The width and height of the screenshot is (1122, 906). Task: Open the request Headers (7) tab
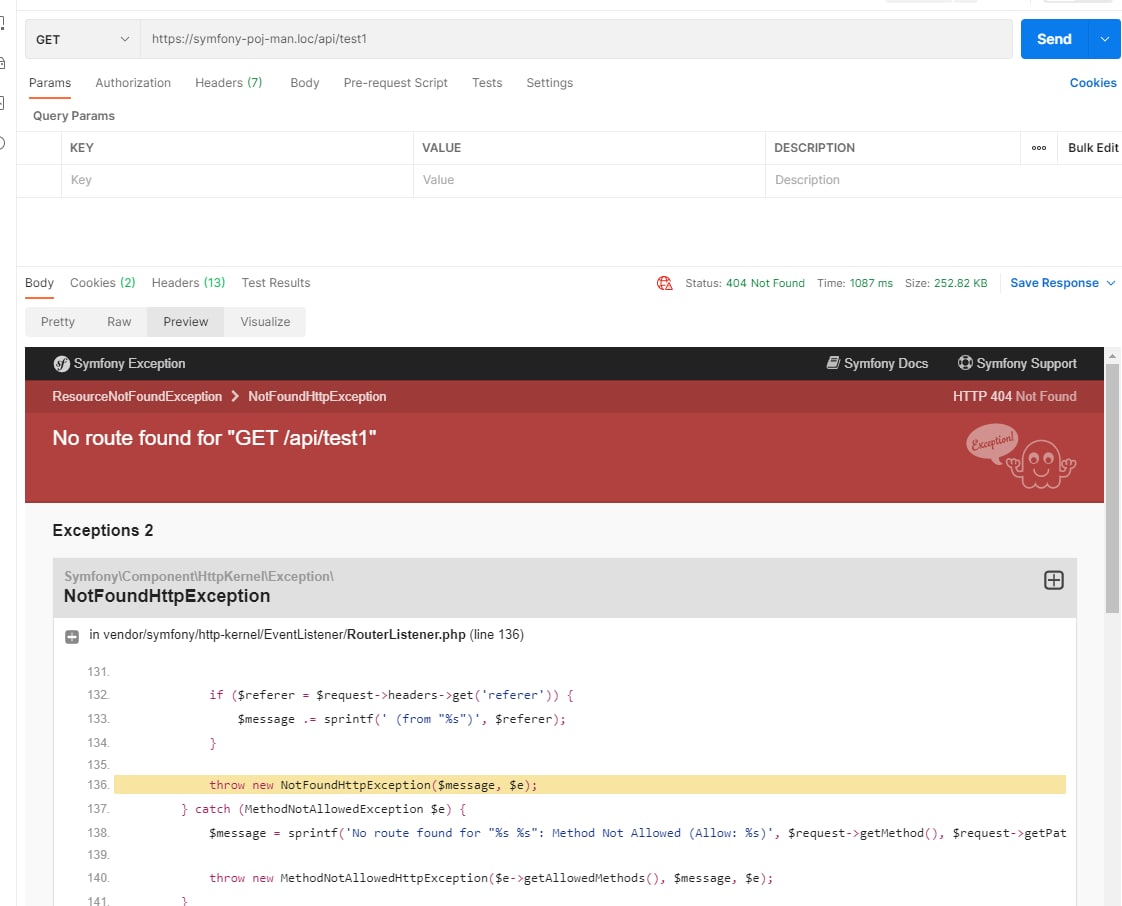click(x=229, y=83)
